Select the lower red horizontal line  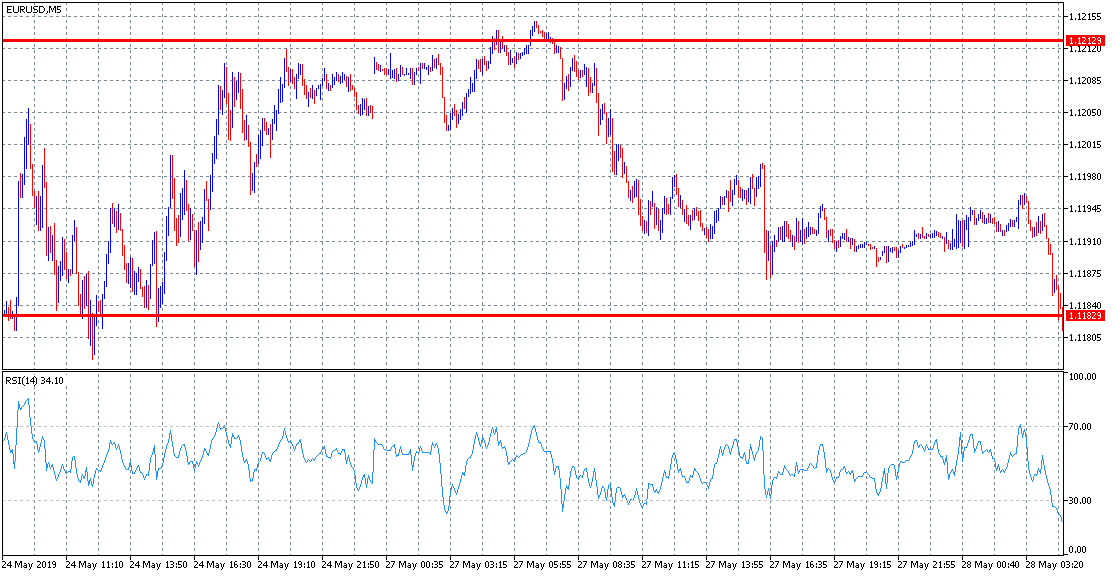[532, 315]
